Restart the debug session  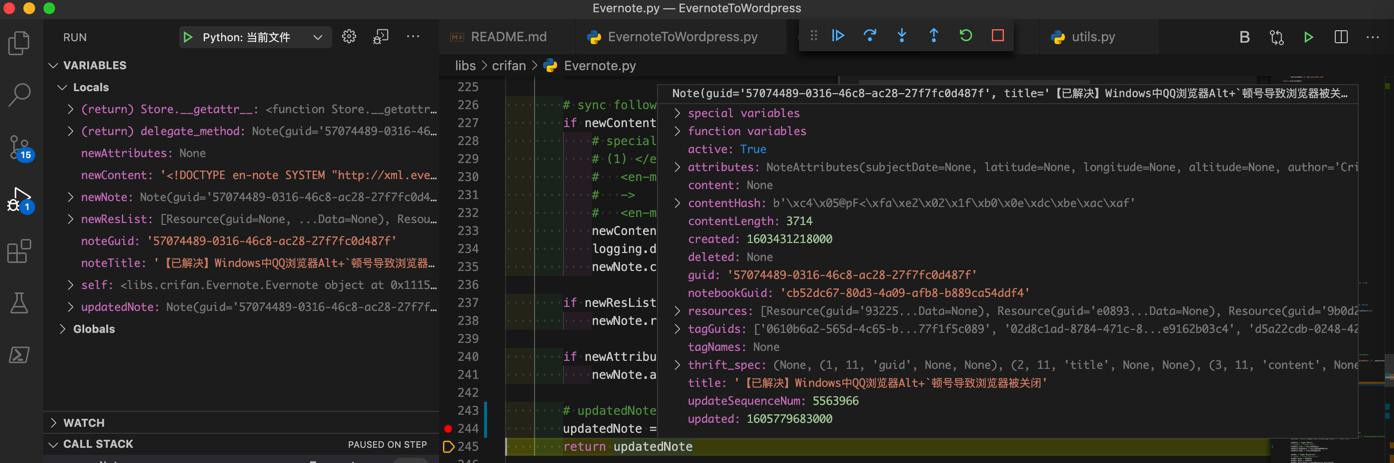click(966, 36)
